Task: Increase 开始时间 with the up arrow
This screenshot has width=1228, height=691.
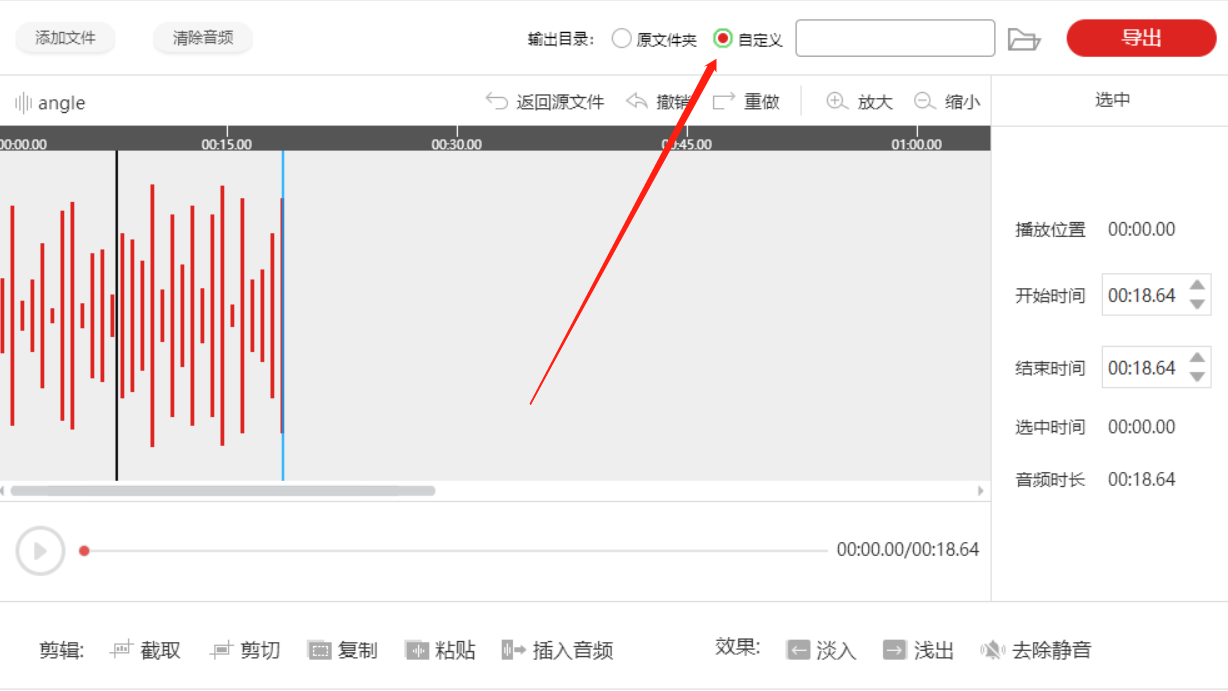Action: [x=1197, y=286]
